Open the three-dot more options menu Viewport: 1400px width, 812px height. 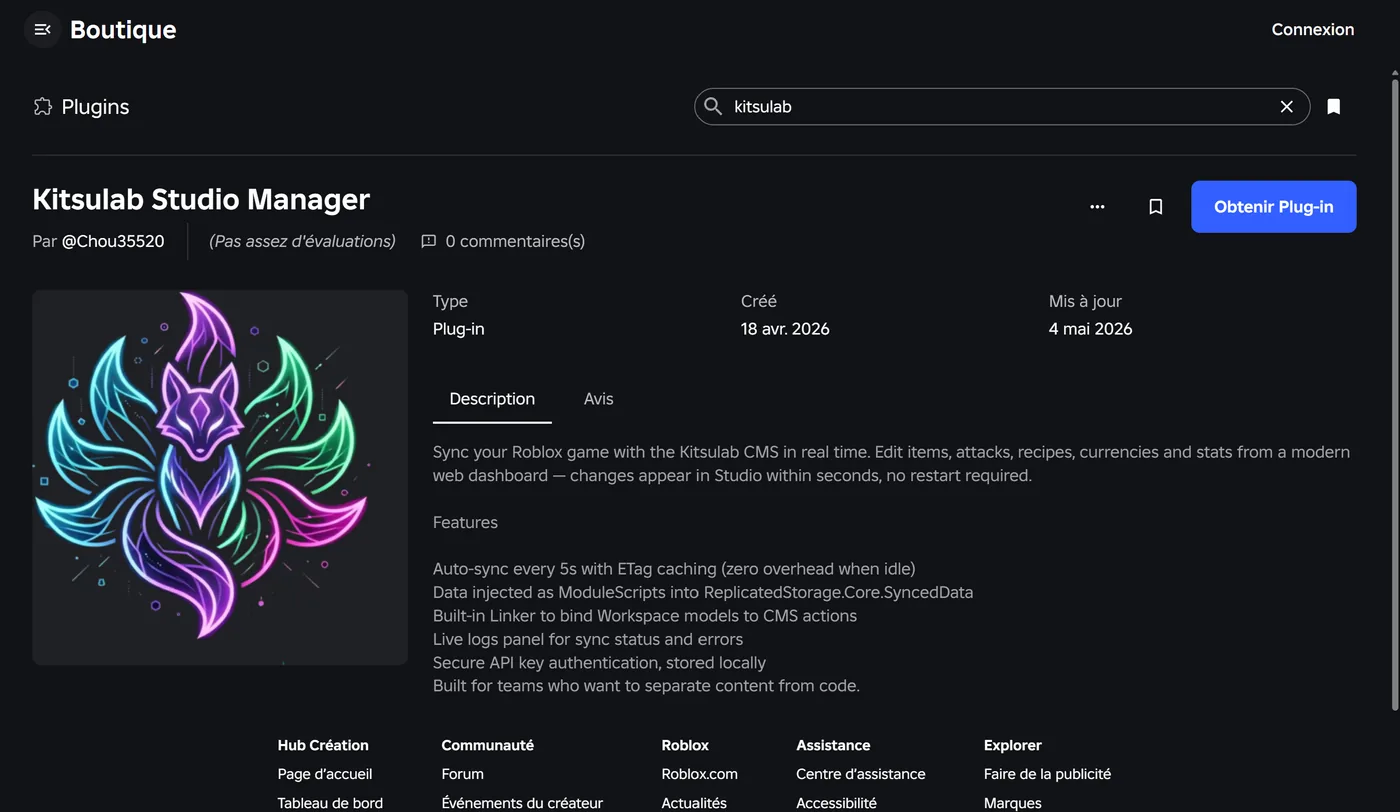1097,207
